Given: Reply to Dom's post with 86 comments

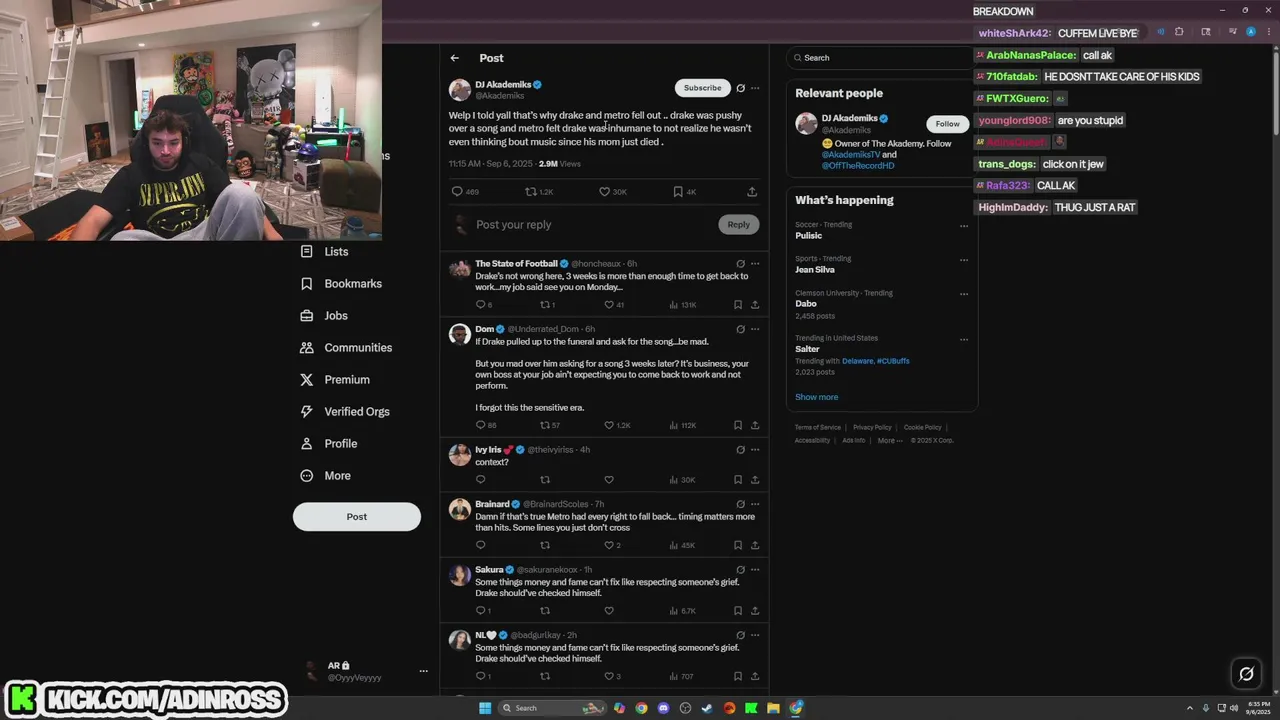Looking at the screenshot, I should coord(481,425).
